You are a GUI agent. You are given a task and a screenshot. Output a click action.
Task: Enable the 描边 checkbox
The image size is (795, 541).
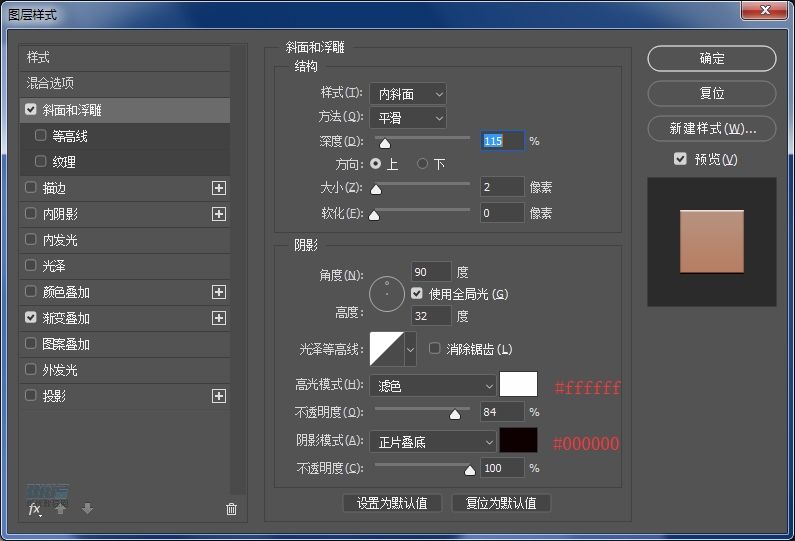(x=30, y=188)
